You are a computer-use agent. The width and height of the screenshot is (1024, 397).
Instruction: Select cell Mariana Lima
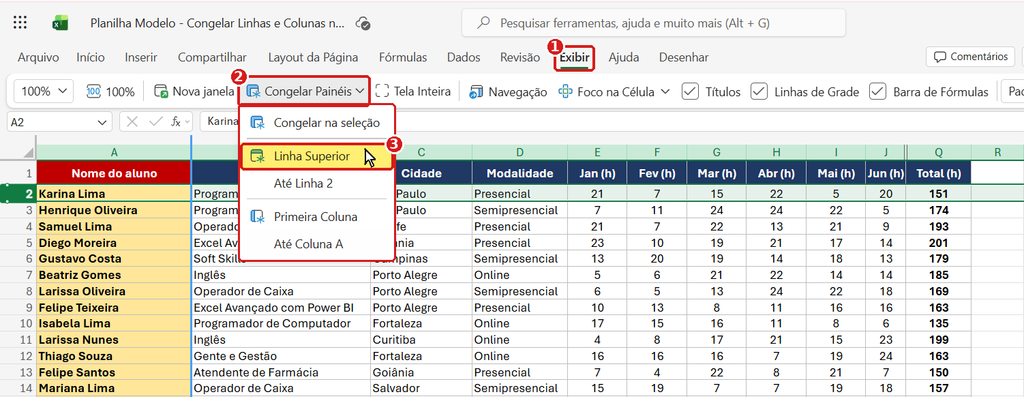coord(114,389)
